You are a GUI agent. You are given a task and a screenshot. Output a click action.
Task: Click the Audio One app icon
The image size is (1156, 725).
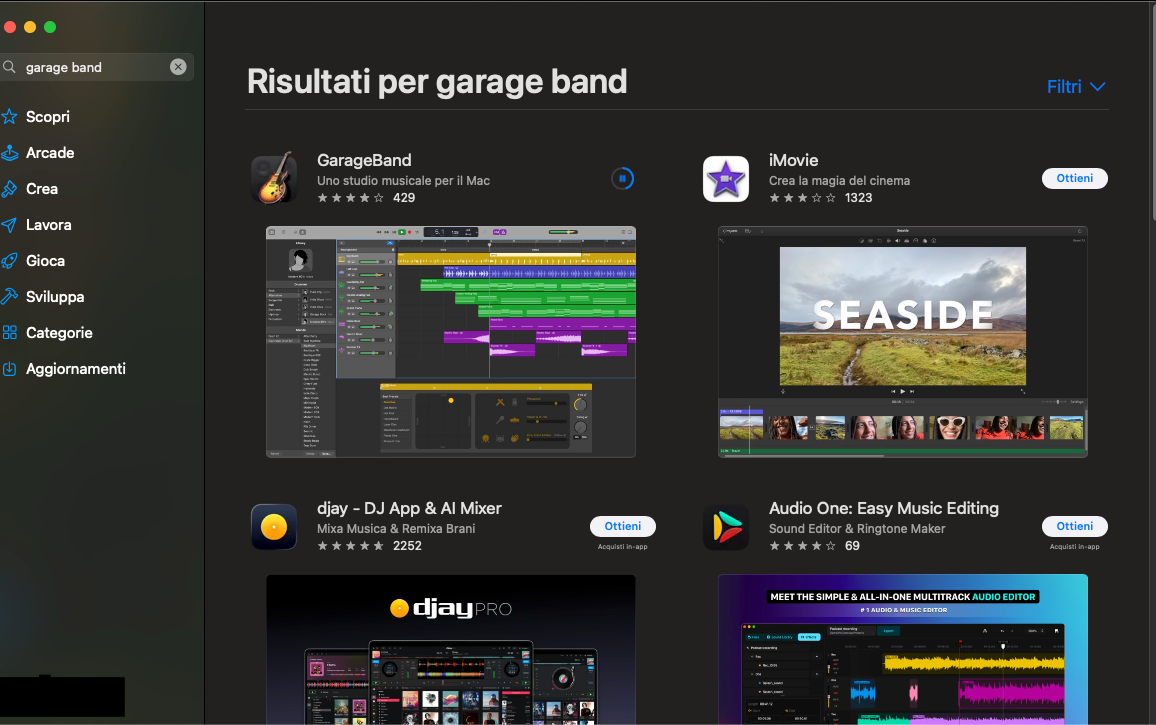726,527
